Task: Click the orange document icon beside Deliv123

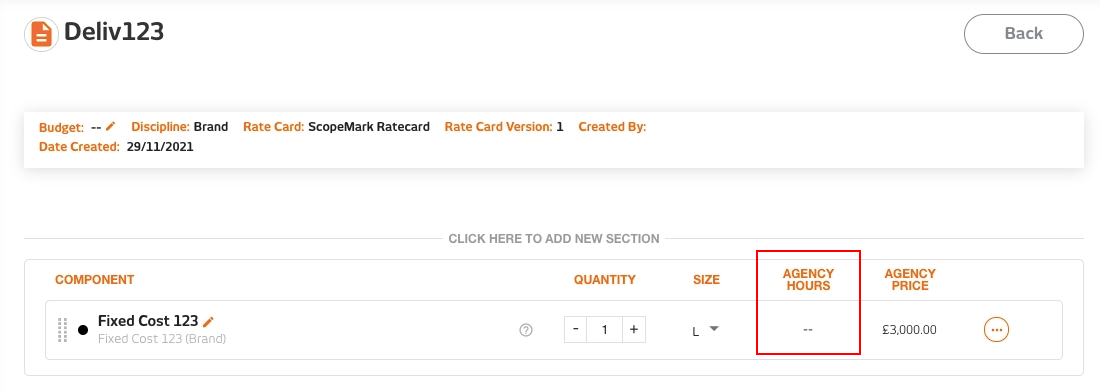Action: click(x=41, y=34)
